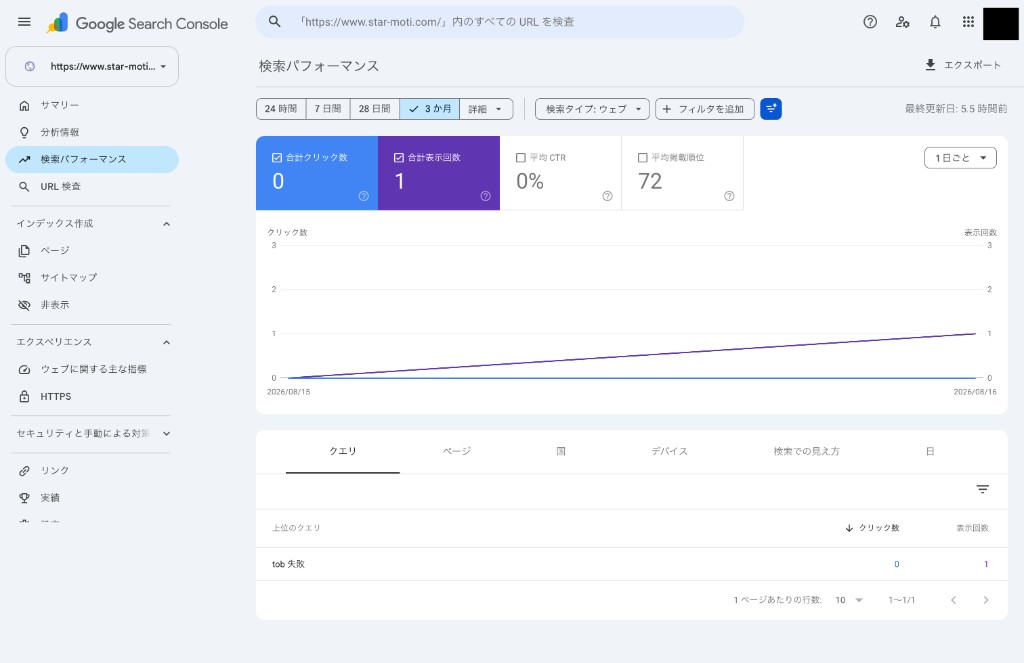The width and height of the screenshot is (1024, 663).
Task: Select the 7 日間 date range
Action: click(328, 109)
